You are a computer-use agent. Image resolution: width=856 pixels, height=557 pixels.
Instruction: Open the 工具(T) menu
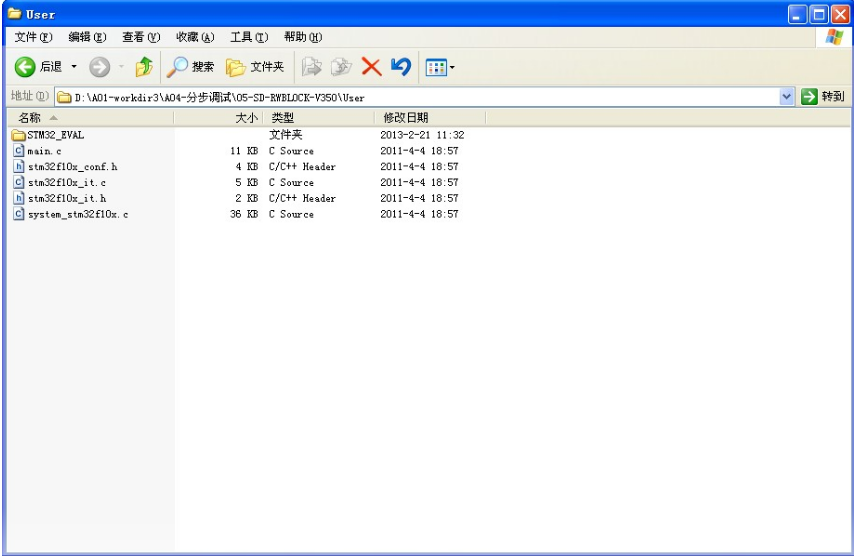pos(248,37)
